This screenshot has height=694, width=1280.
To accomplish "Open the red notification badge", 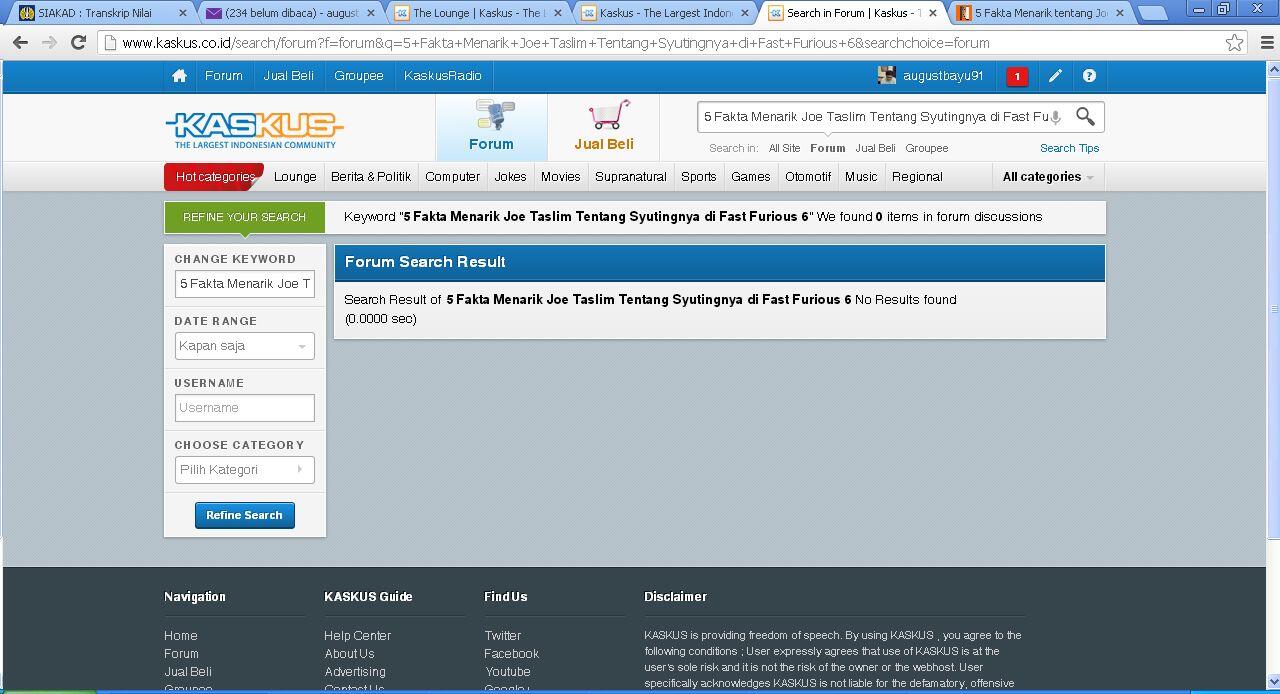I will [1017, 76].
